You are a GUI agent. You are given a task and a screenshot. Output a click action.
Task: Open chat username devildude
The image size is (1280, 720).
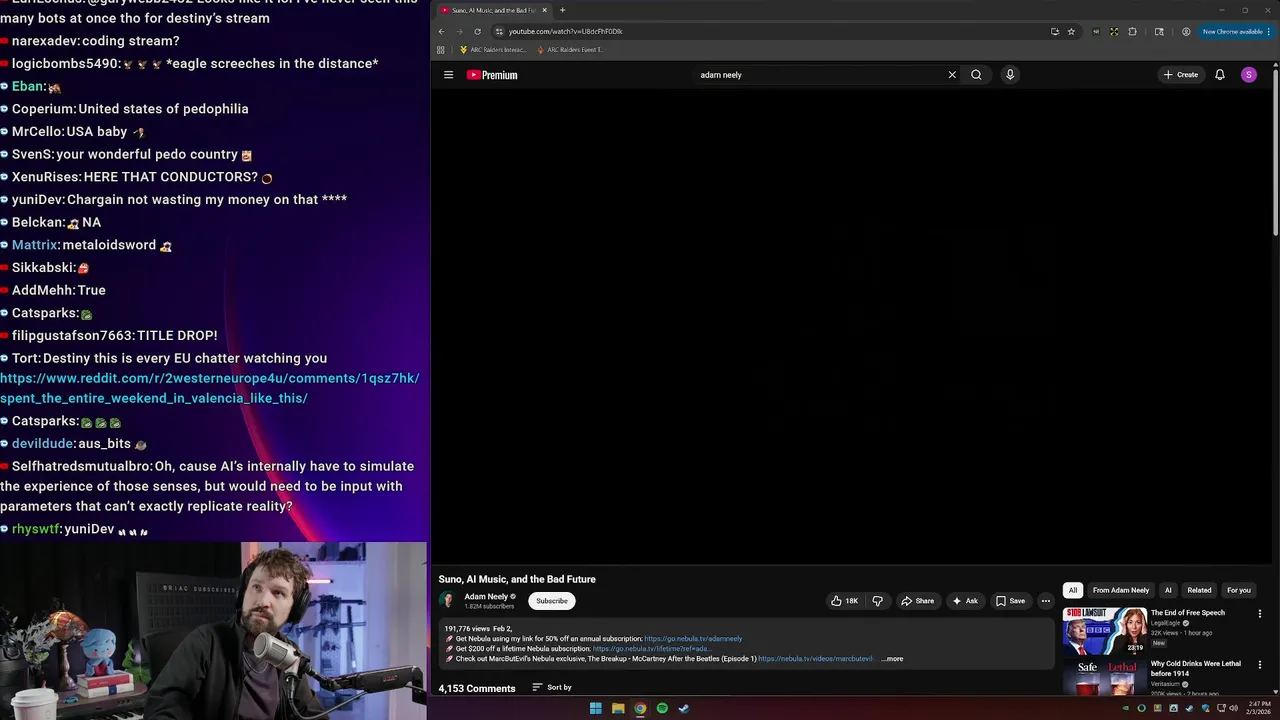(x=42, y=444)
